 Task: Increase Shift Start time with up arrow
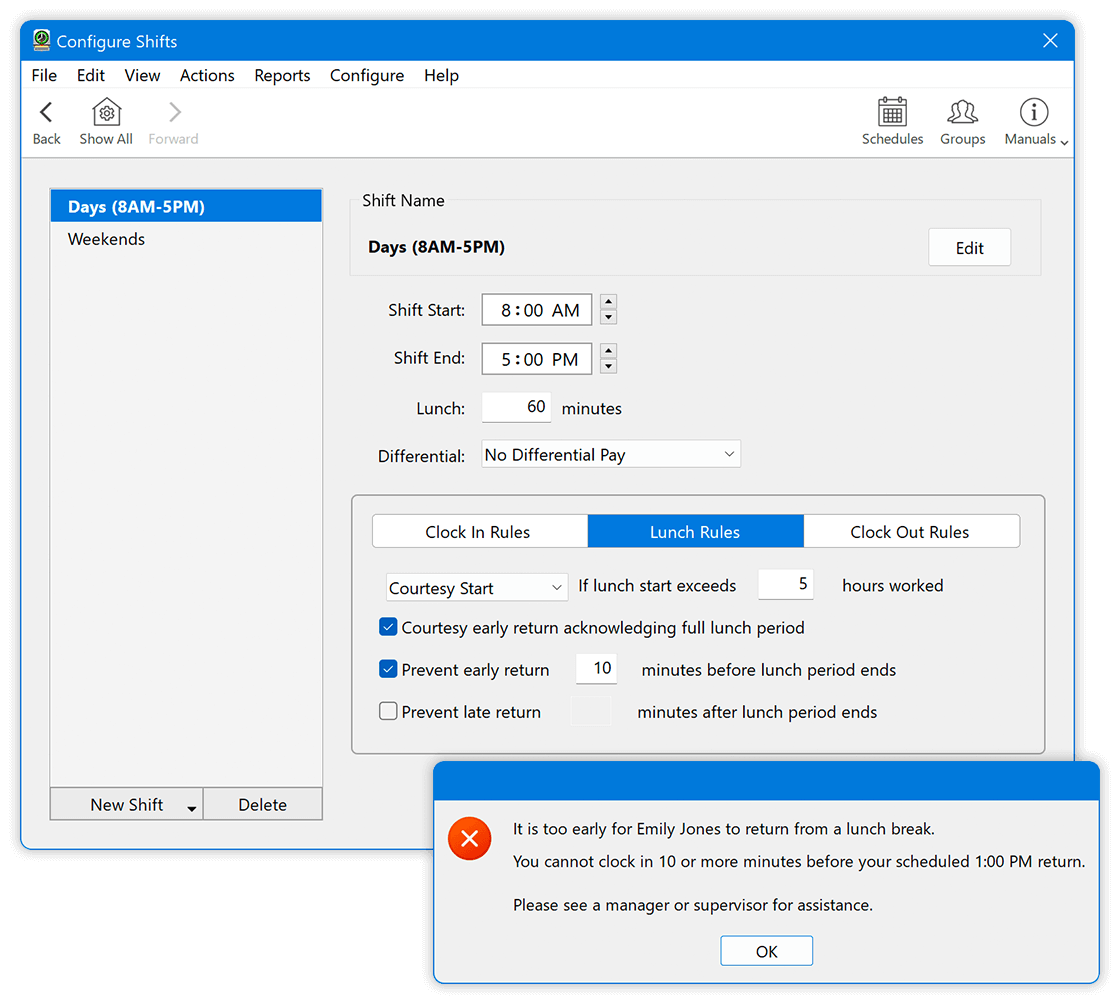609,302
